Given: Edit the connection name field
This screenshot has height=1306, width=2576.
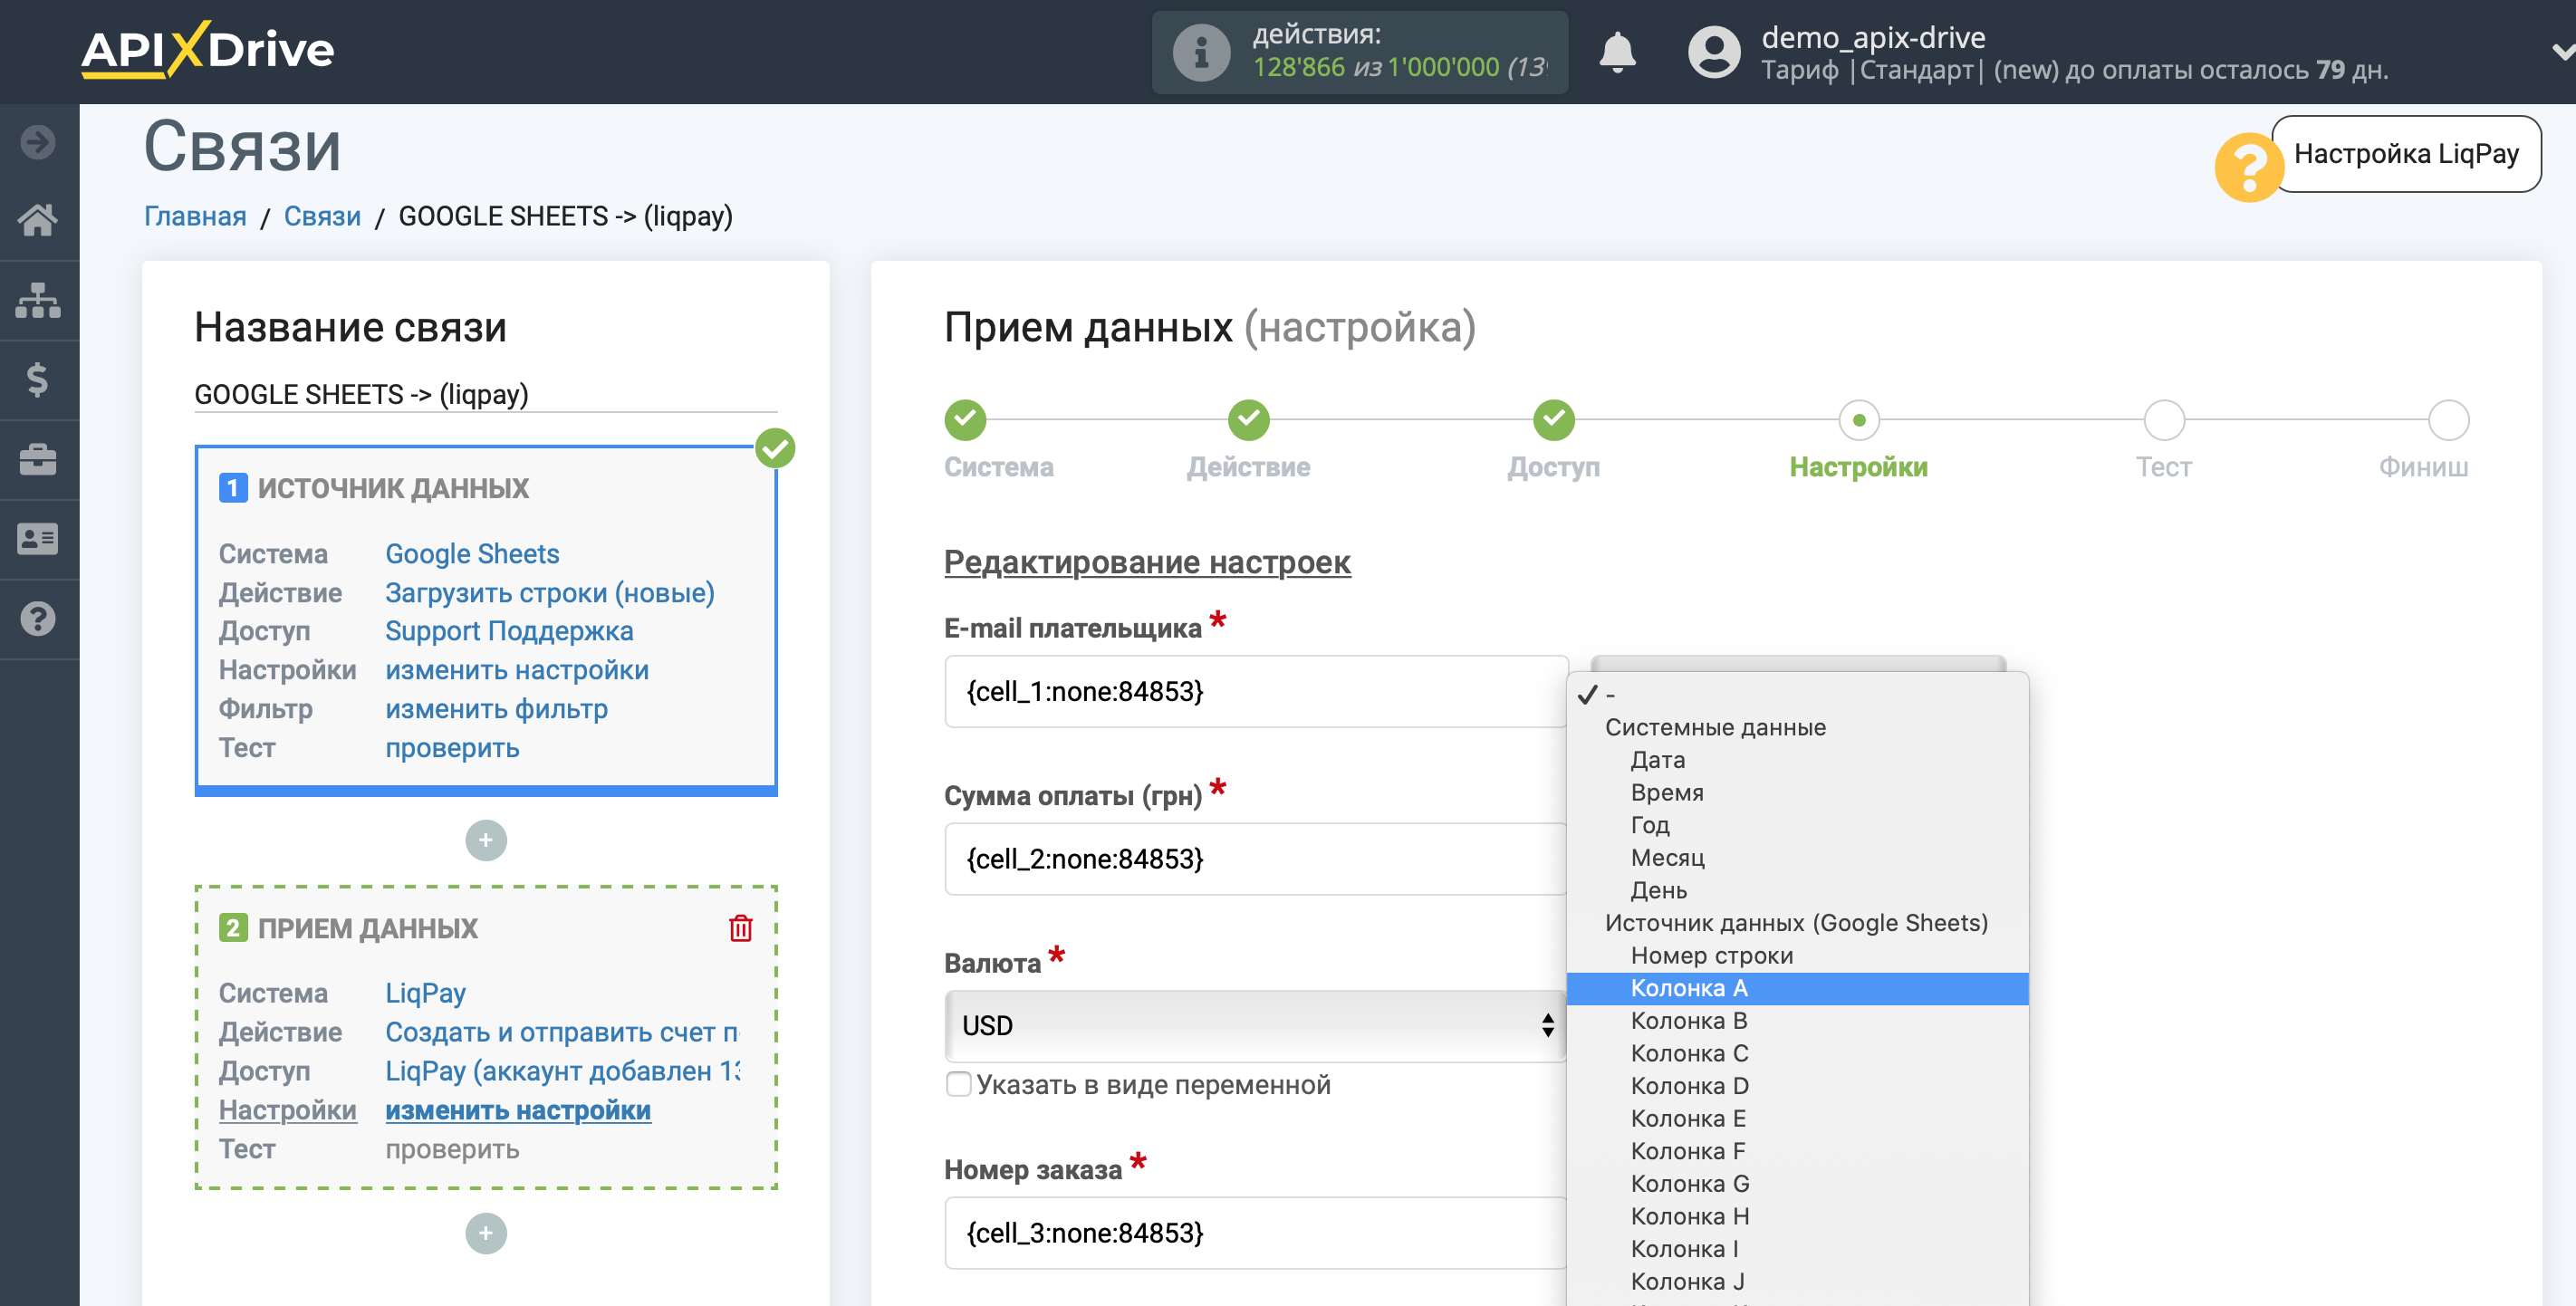Looking at the screenshot, I should pyautogui.click(x=486, y=394).
